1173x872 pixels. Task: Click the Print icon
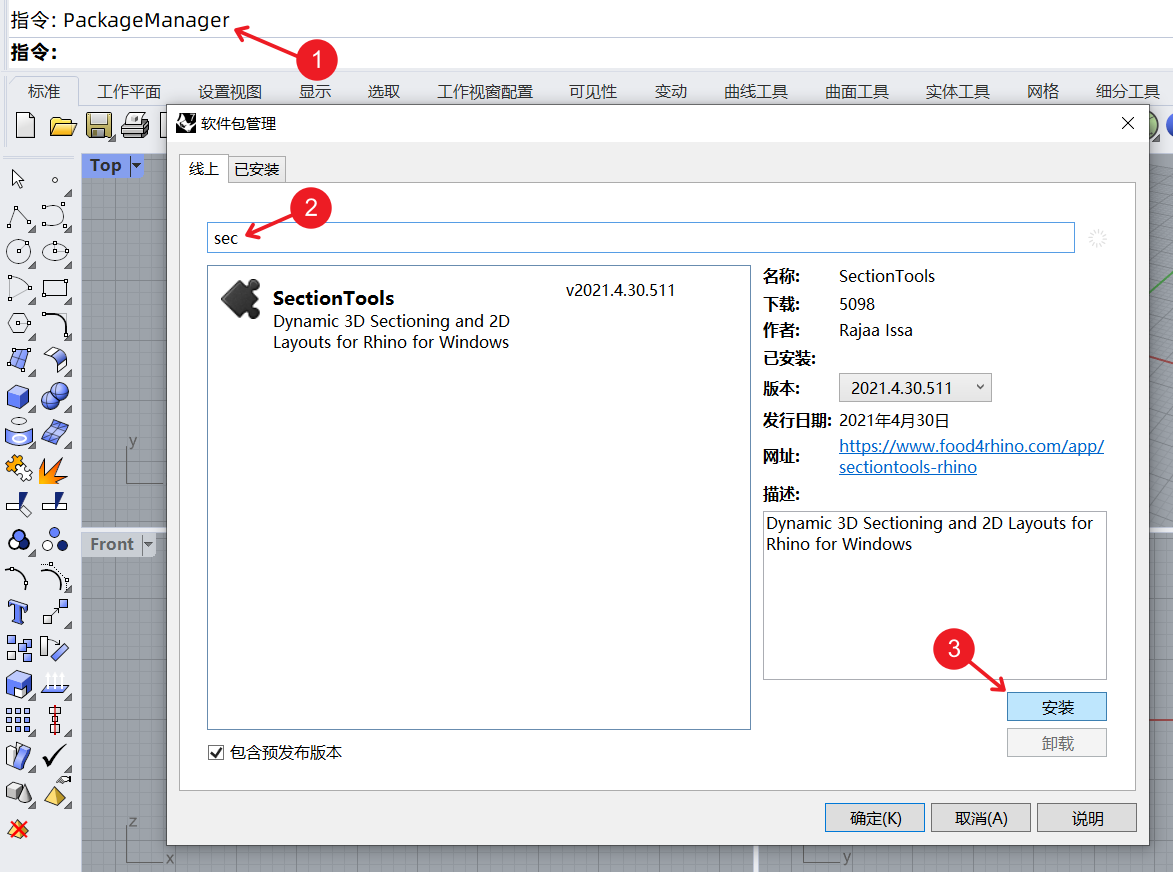click(133, 124)
